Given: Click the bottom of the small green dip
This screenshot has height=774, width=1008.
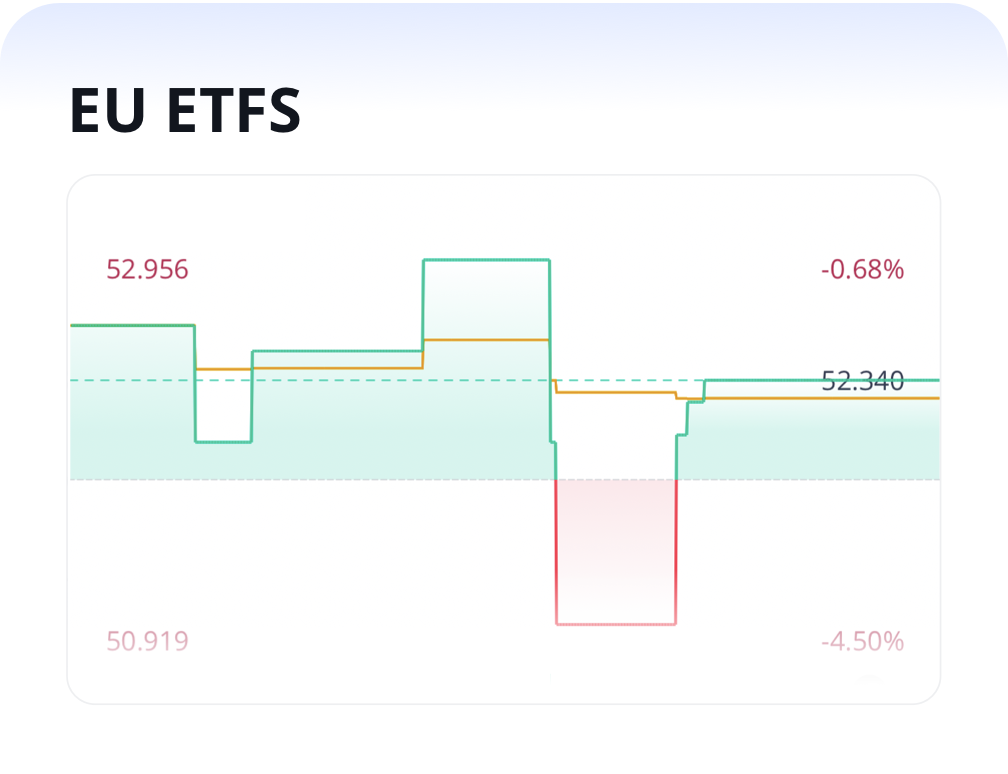Looking at the screenshot, I should [x=223, y=442].
